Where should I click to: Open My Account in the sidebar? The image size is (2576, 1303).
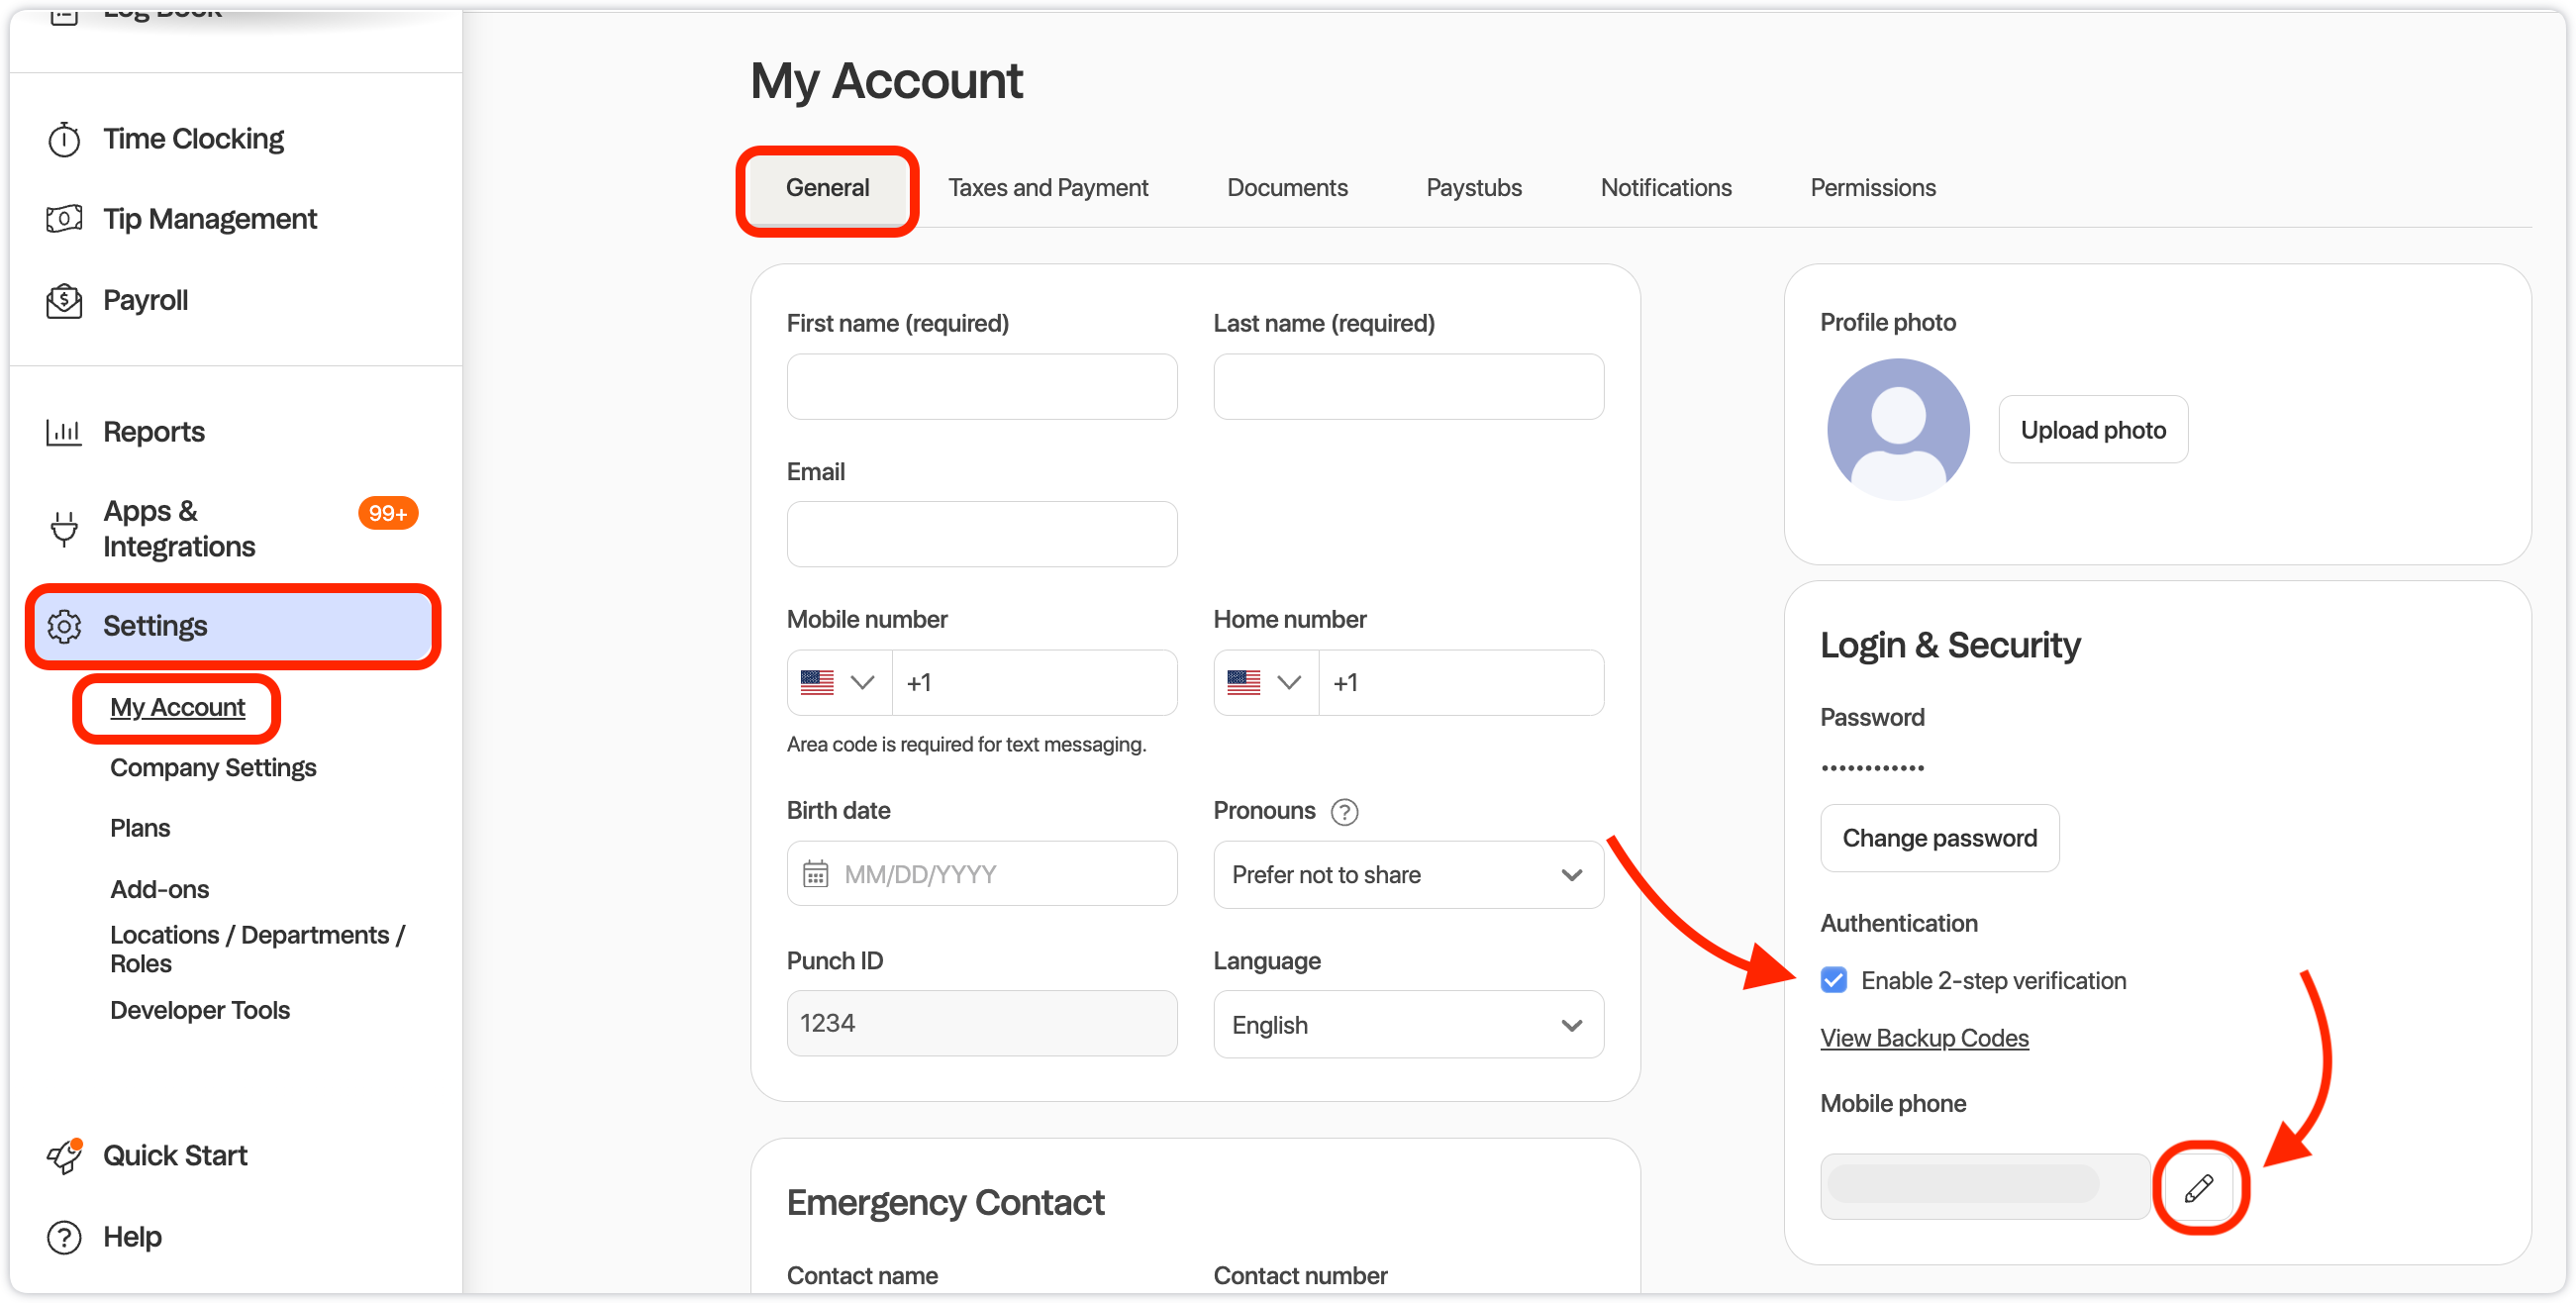pos(177,708)
